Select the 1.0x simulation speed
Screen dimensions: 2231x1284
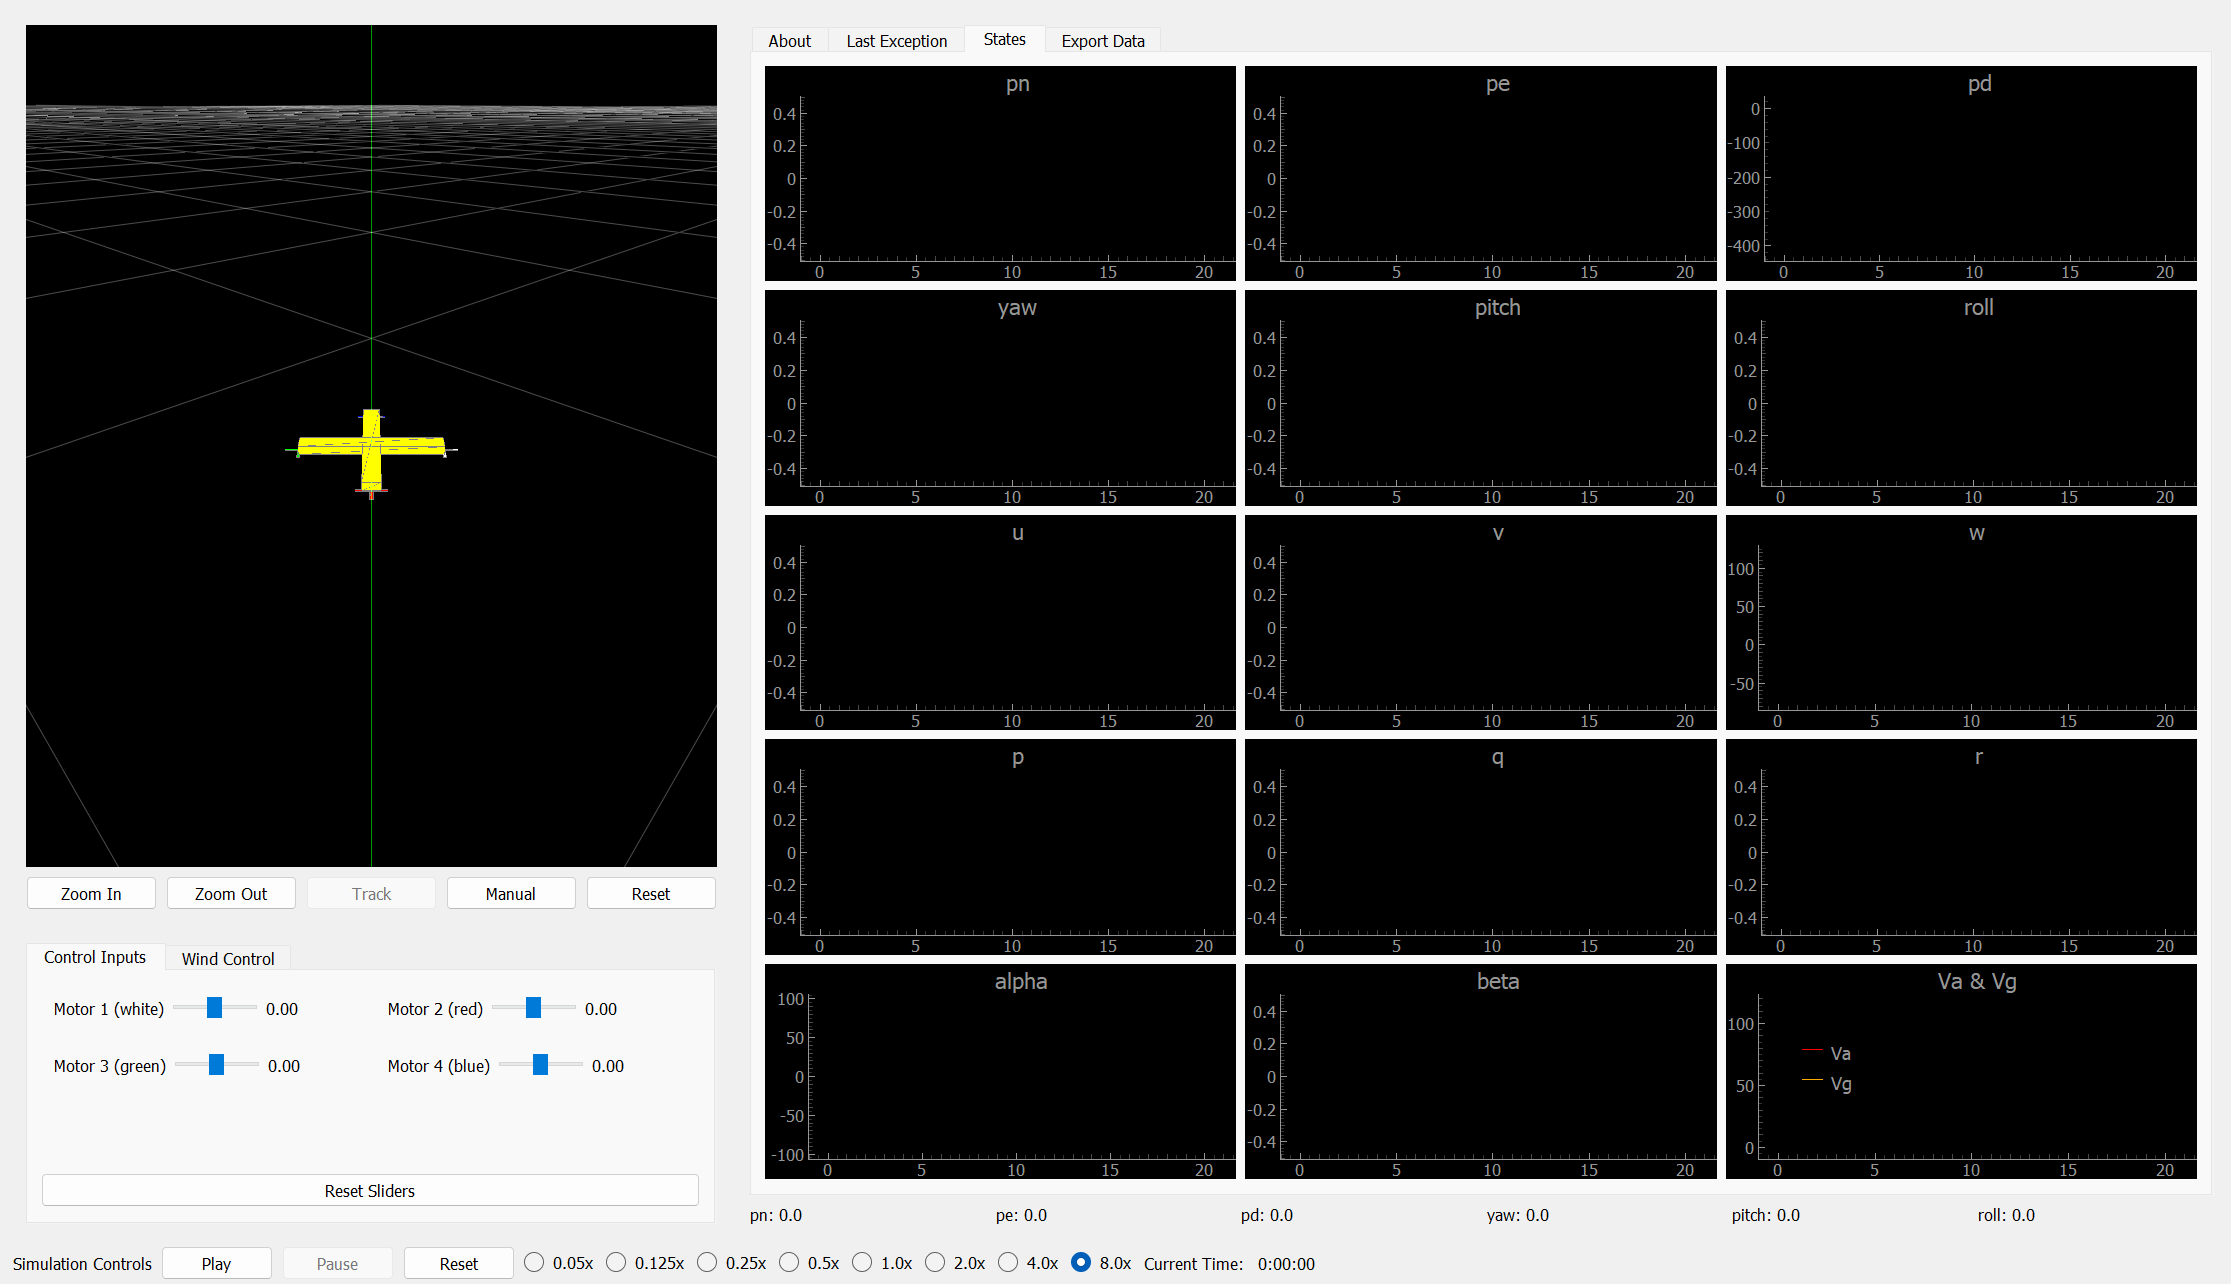[863, 1262]
